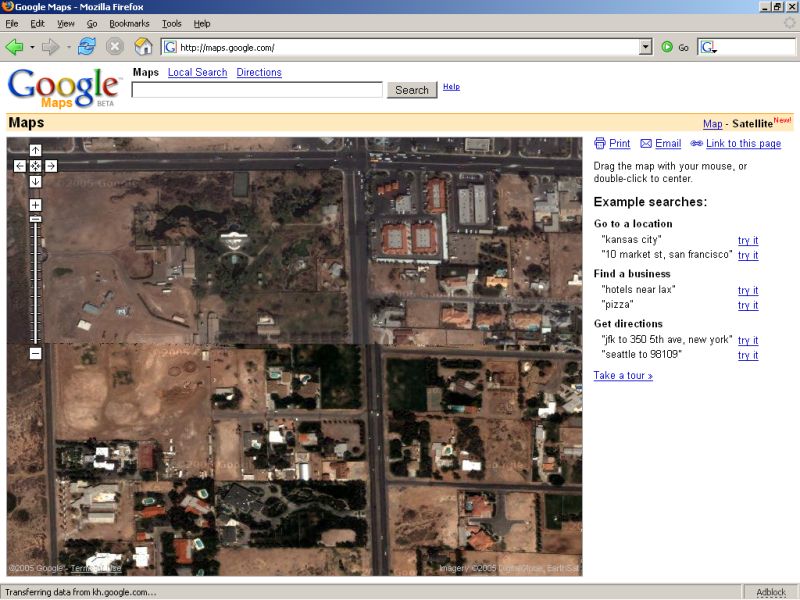
Task: Go to Firefox home page icon
Action: [143, 46]
